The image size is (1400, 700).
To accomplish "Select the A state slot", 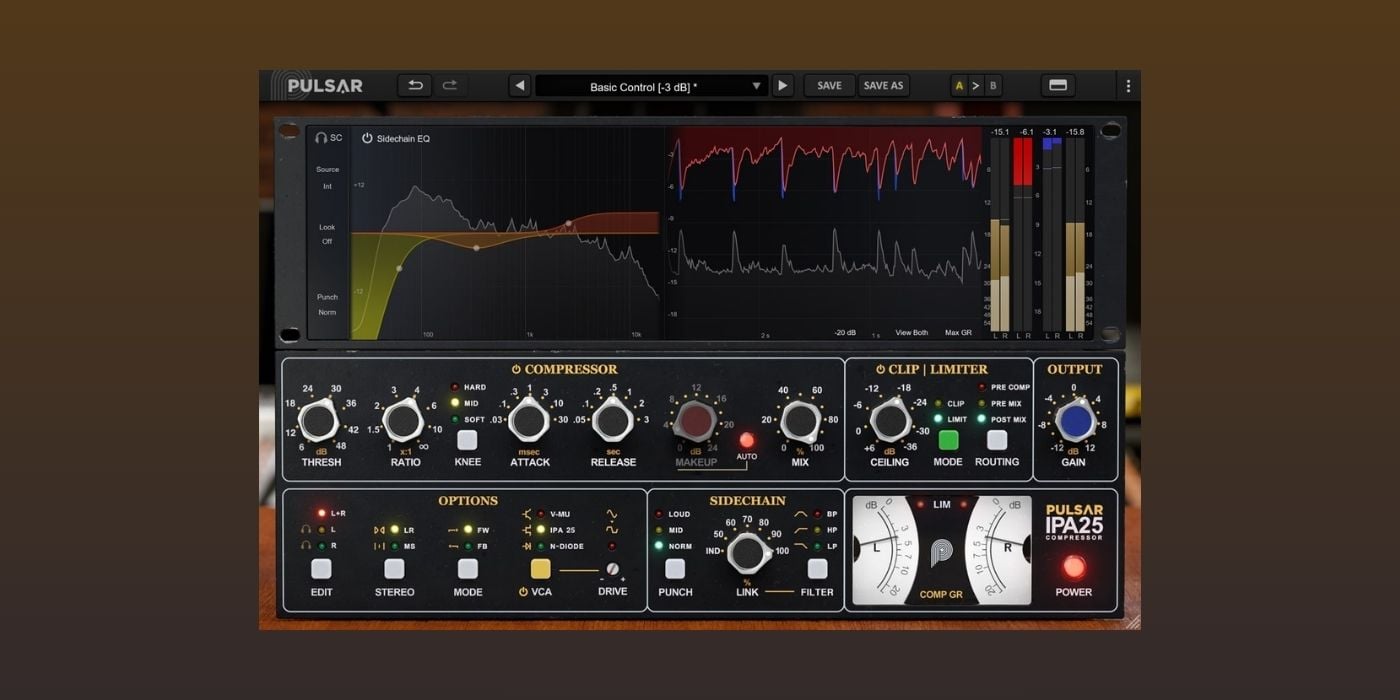I will (x=959, y=86).
